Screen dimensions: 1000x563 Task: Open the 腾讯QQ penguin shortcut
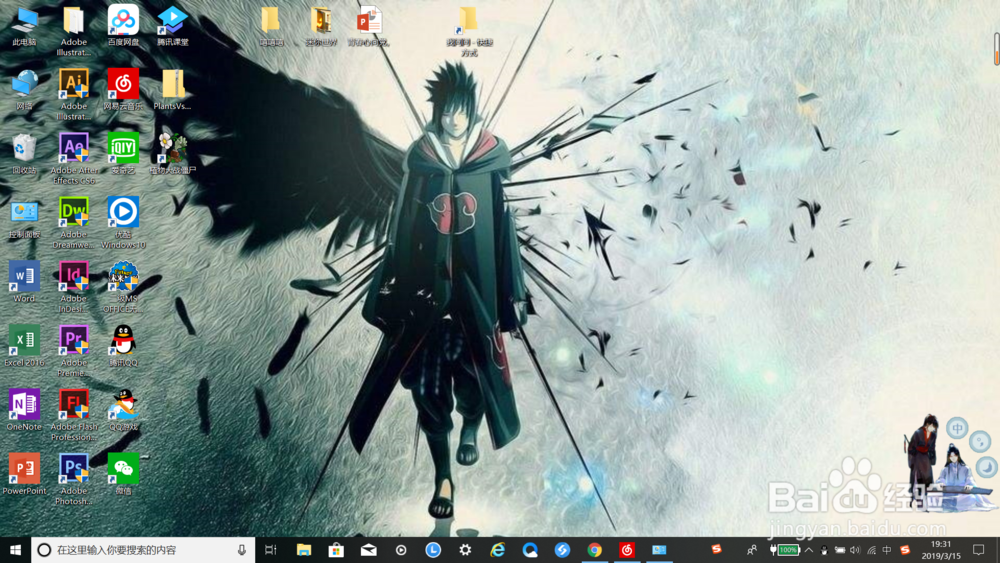point(123,346)
